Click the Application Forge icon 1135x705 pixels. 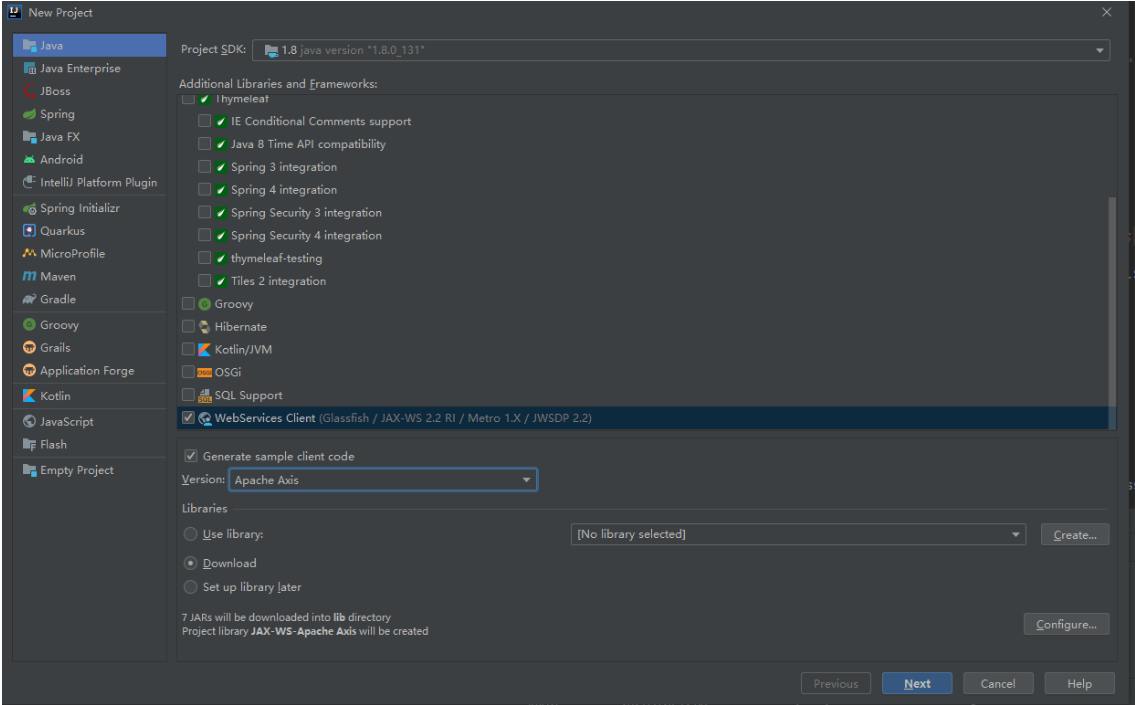click(29, 371)
